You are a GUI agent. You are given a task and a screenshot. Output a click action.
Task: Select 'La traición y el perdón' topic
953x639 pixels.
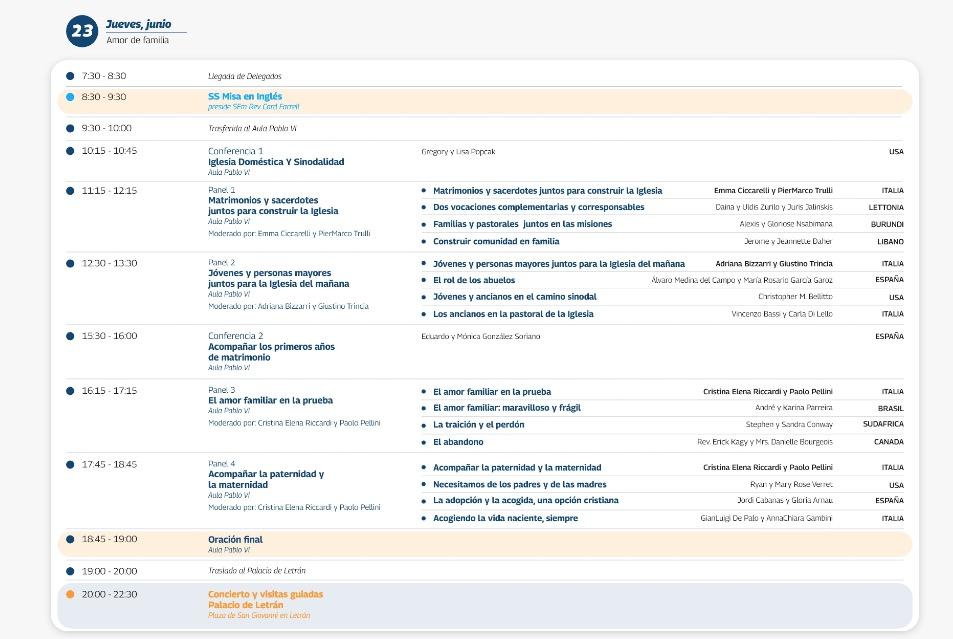point(478,425)
